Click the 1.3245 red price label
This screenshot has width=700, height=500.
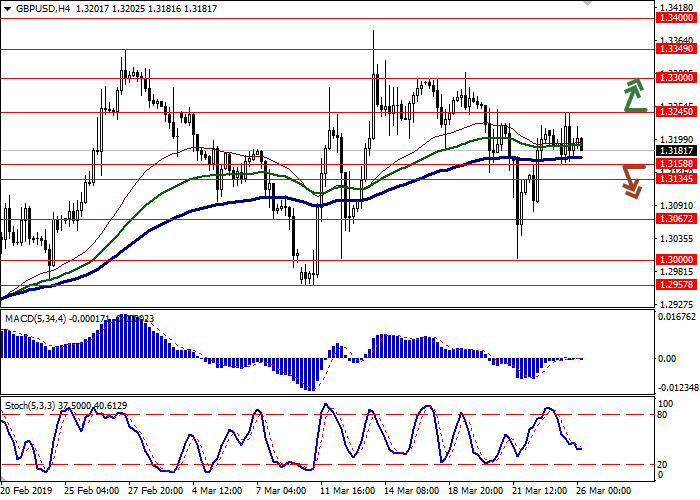[x=675, y=112]
